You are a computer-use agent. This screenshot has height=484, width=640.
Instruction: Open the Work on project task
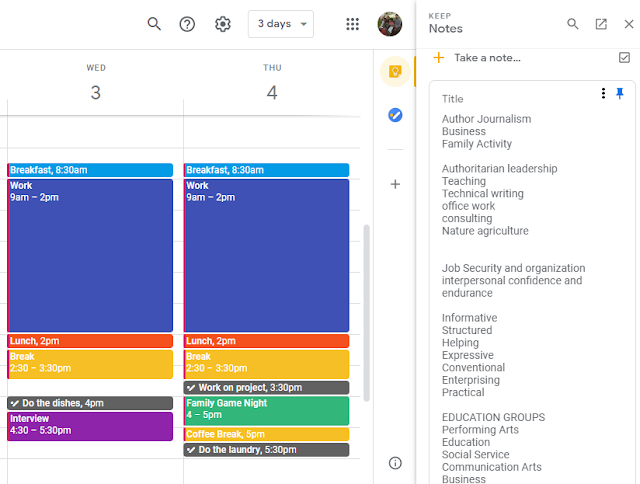(x=267, y=388)
